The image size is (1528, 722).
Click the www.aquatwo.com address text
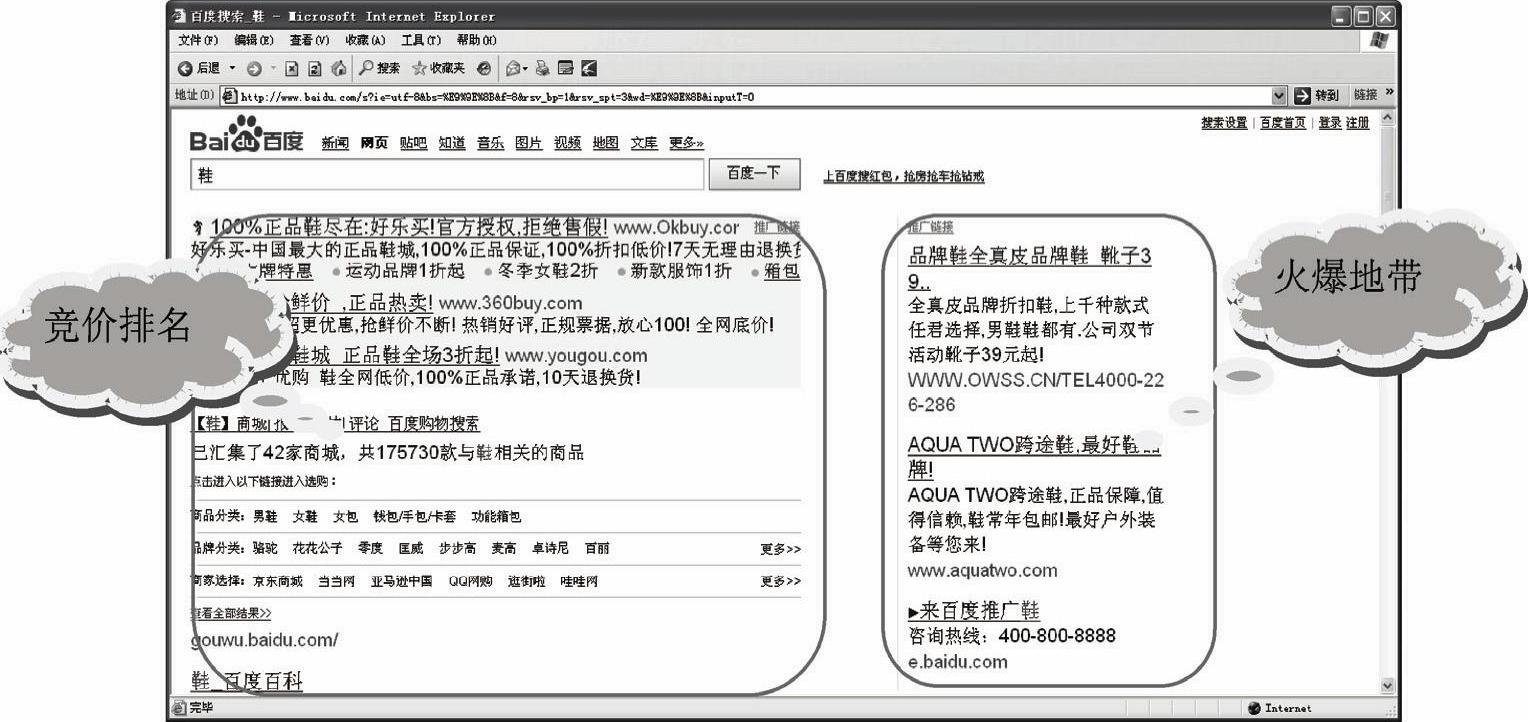(982, 571)
